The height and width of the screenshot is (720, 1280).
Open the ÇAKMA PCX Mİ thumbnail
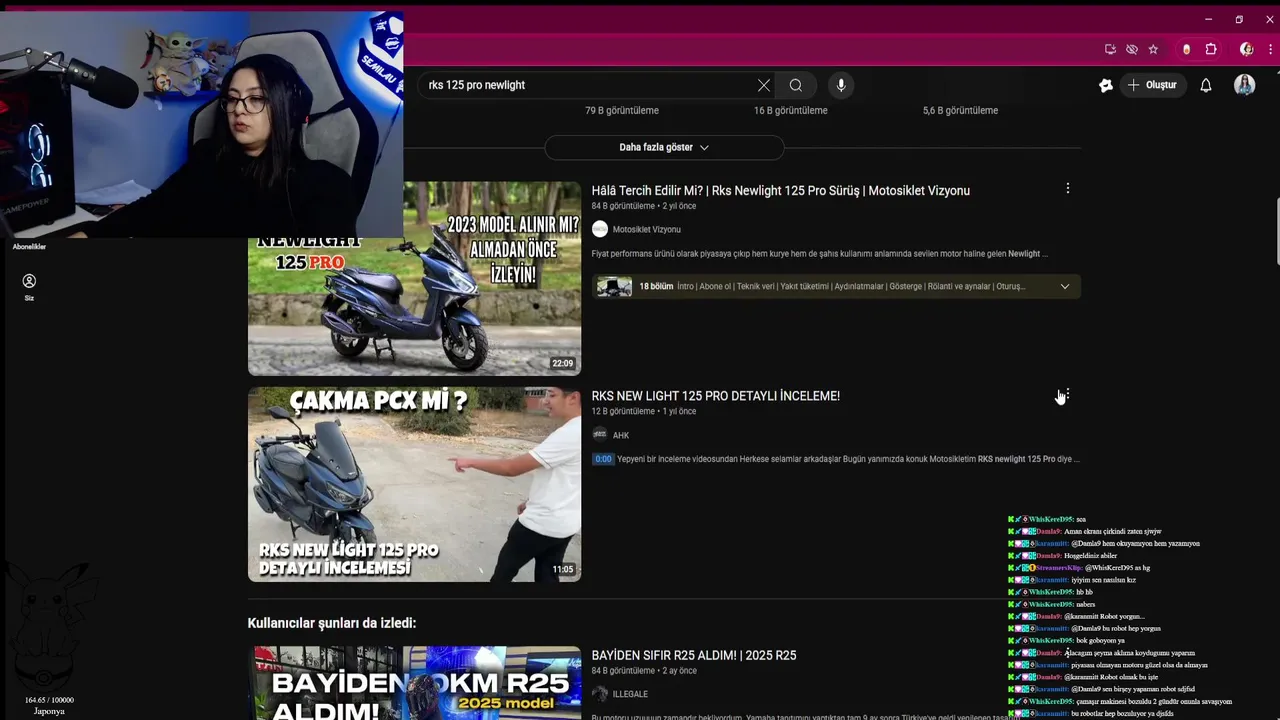click(x=414, y=484)
